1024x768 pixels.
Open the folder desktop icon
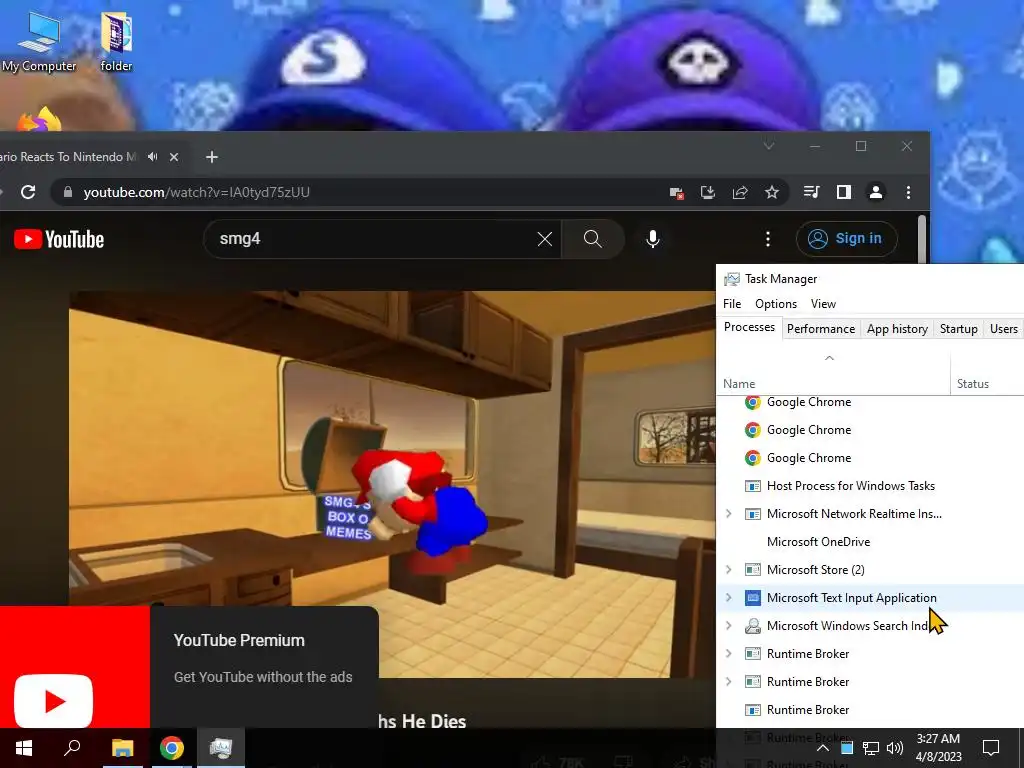pos(116,42)
